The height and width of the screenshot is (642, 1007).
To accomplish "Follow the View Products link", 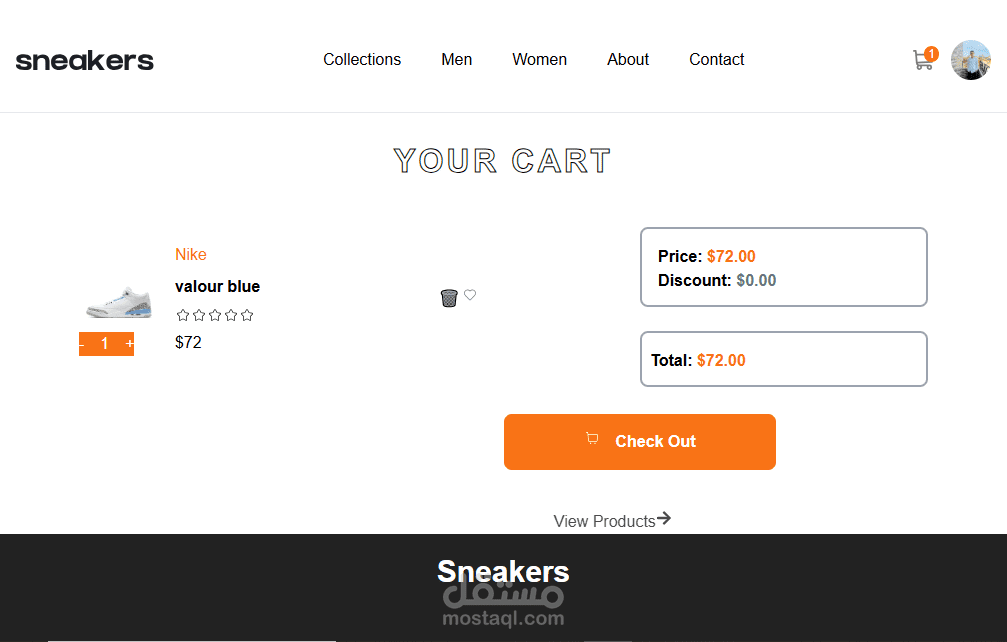I will coord(612,520).
